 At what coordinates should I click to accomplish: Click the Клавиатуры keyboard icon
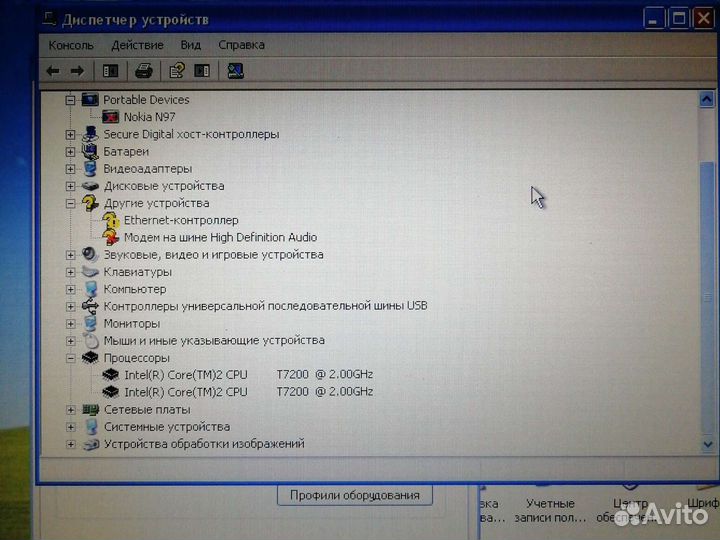[90, 272]
